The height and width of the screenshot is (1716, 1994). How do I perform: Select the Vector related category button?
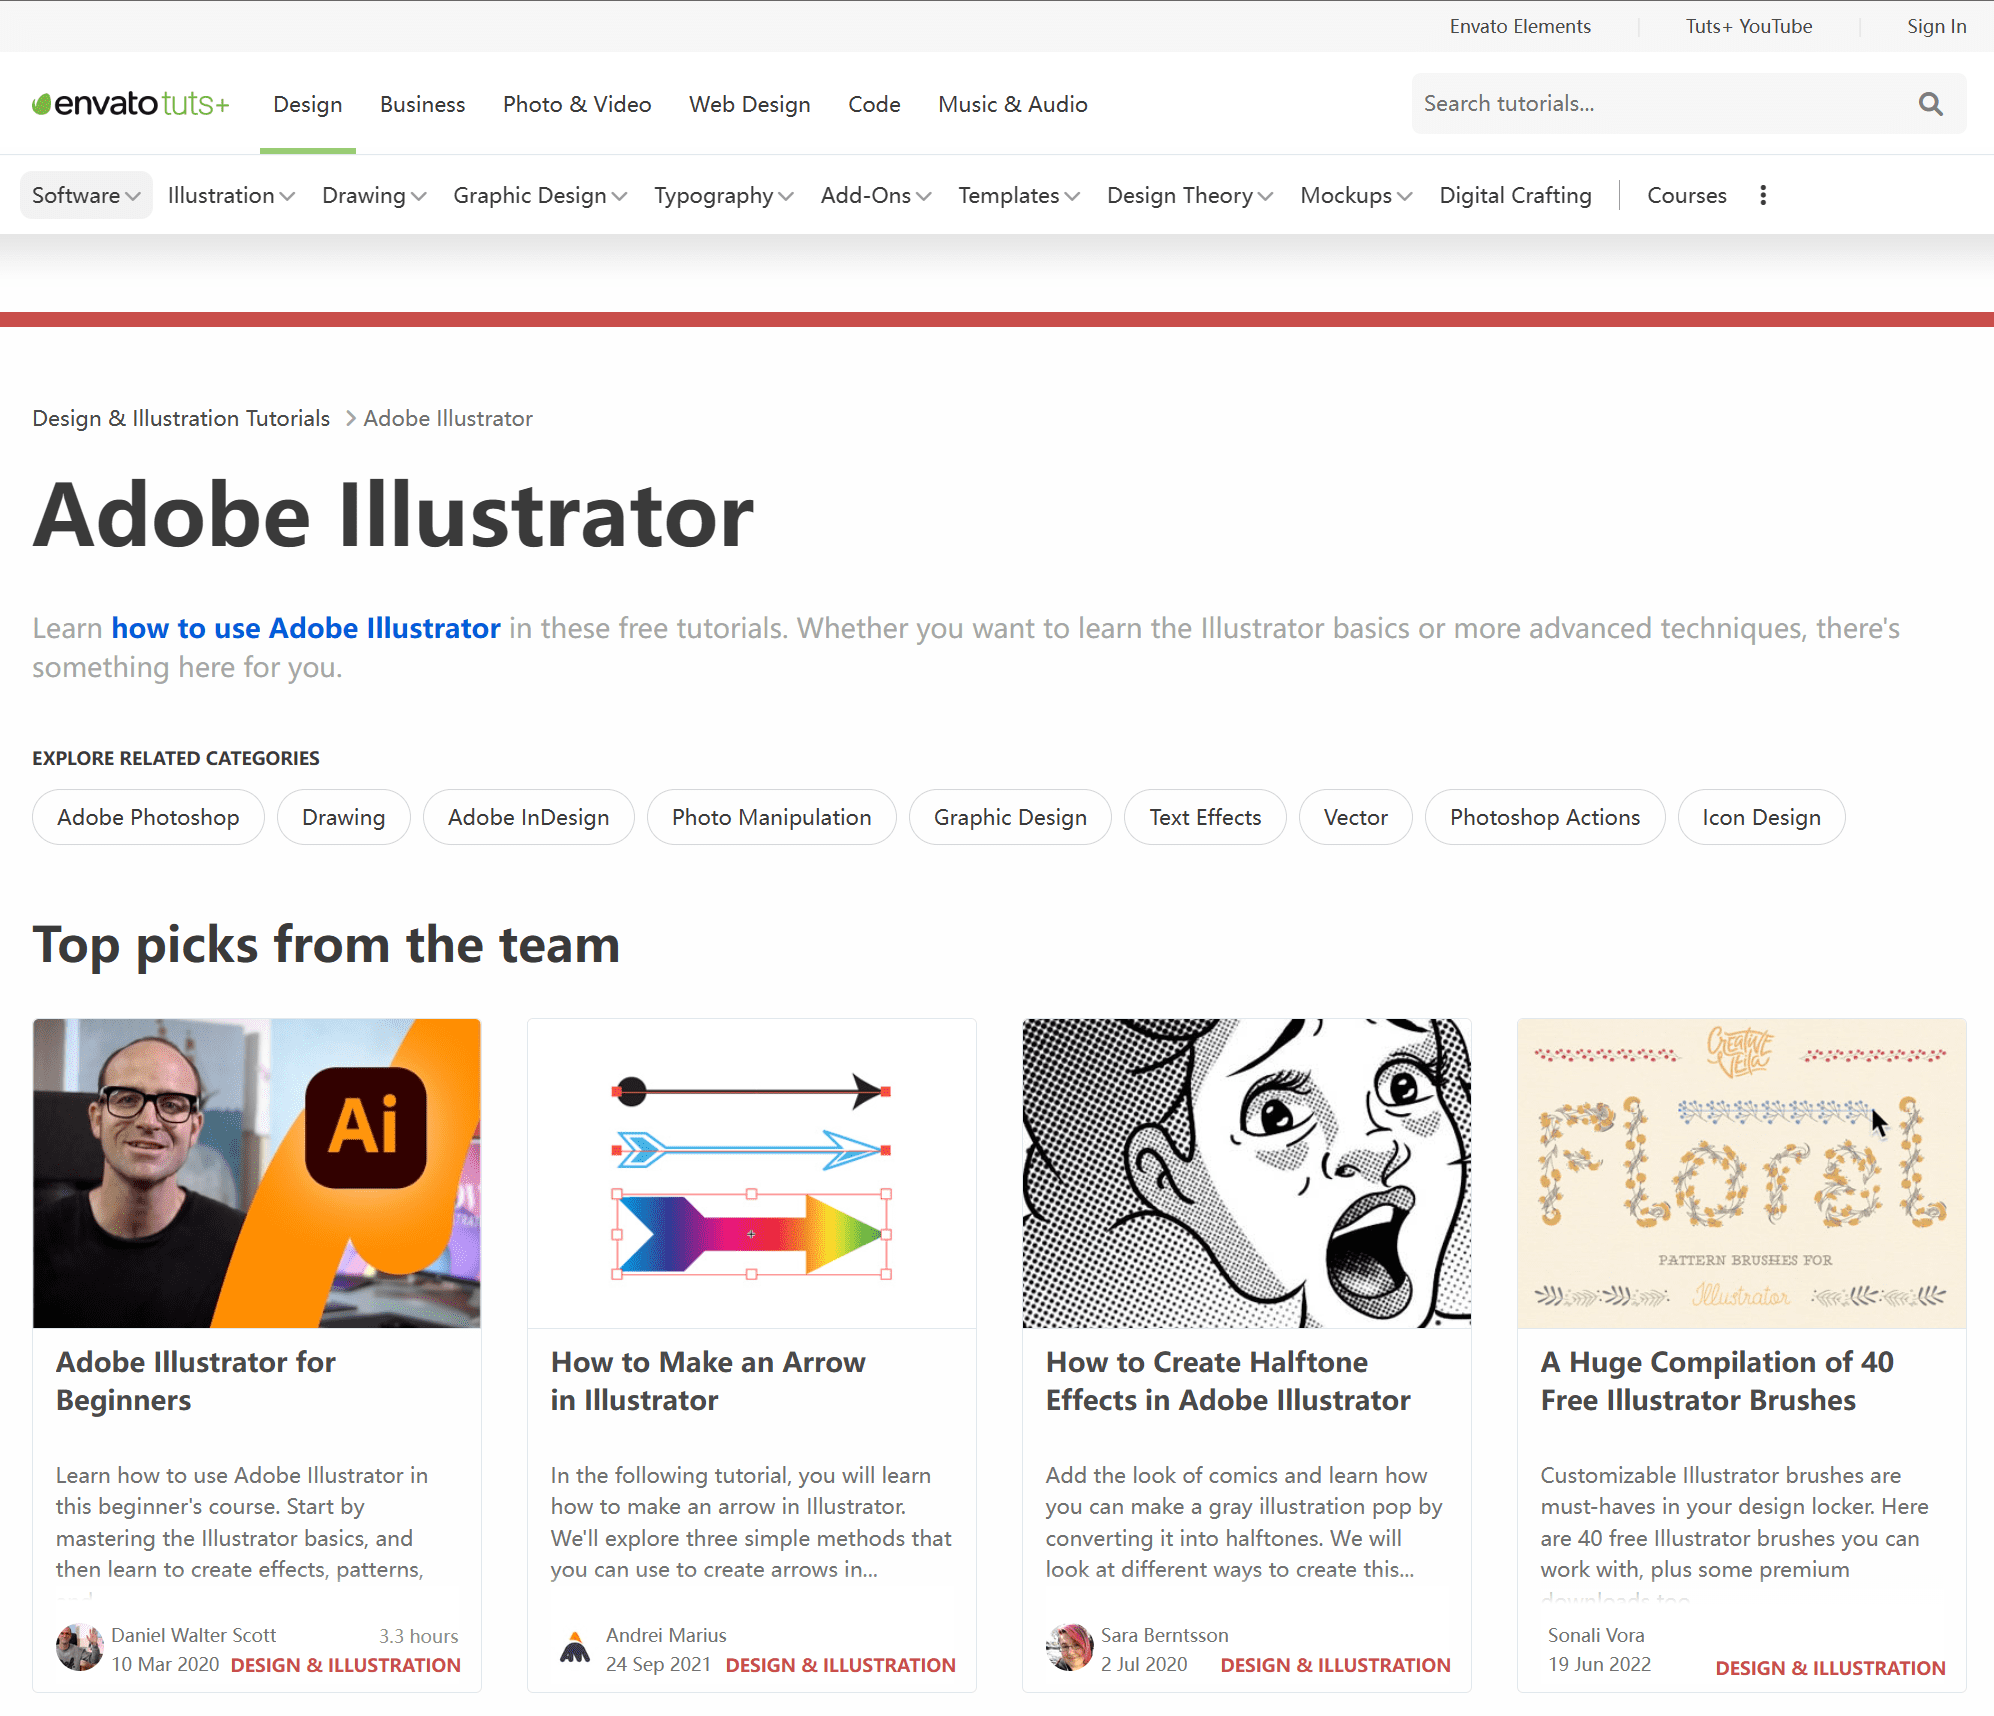point(1355,817)
